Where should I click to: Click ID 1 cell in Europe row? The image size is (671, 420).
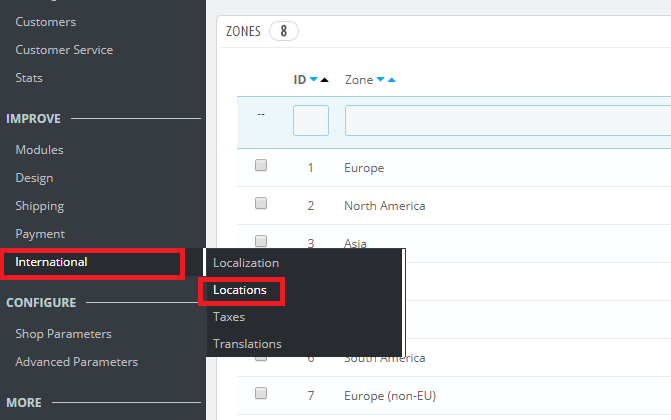[311, 168]
